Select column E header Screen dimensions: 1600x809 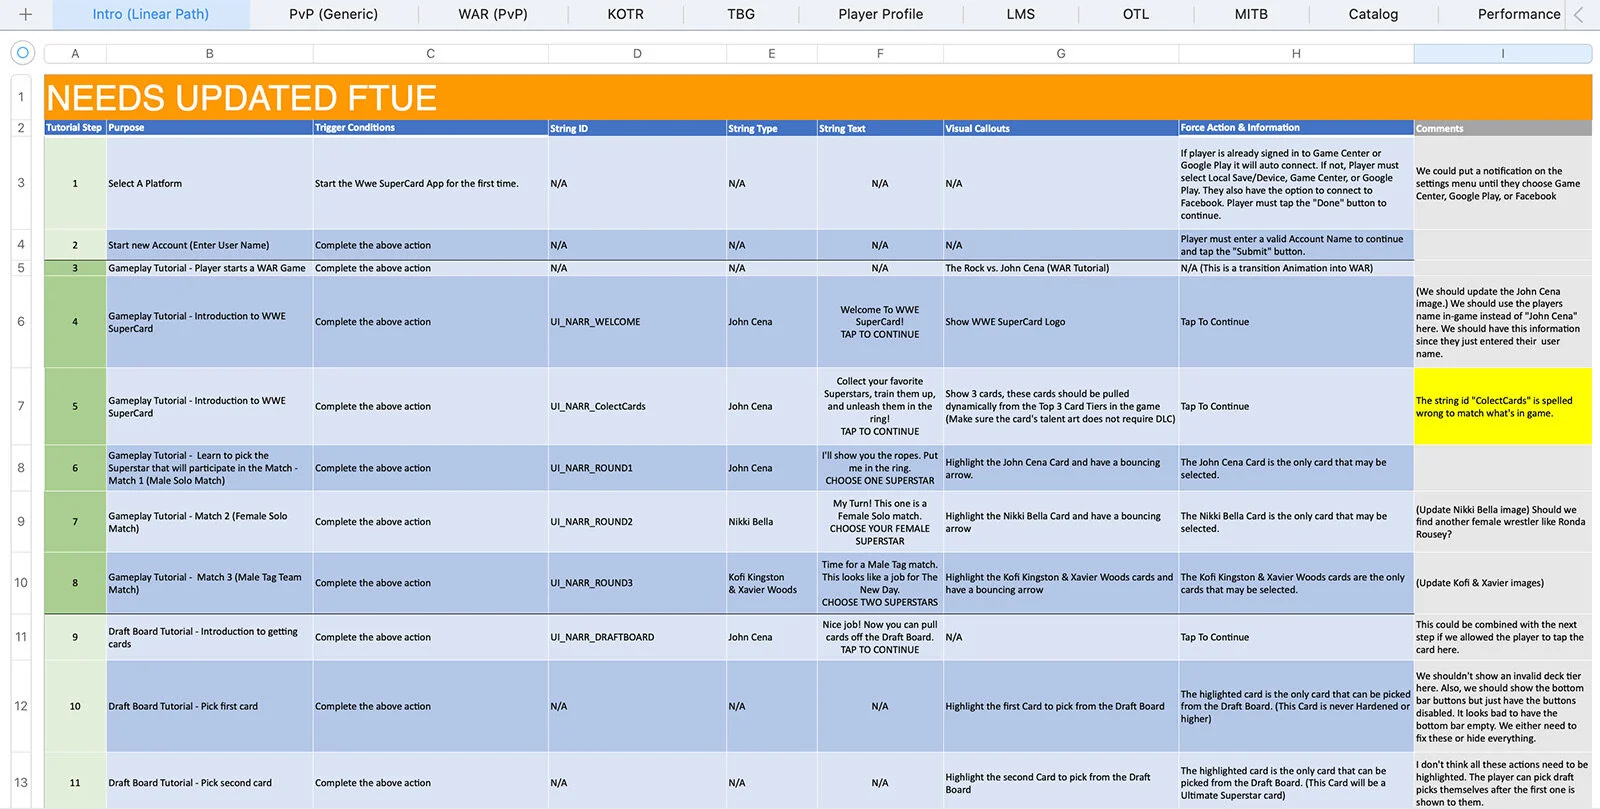[771, 54]
